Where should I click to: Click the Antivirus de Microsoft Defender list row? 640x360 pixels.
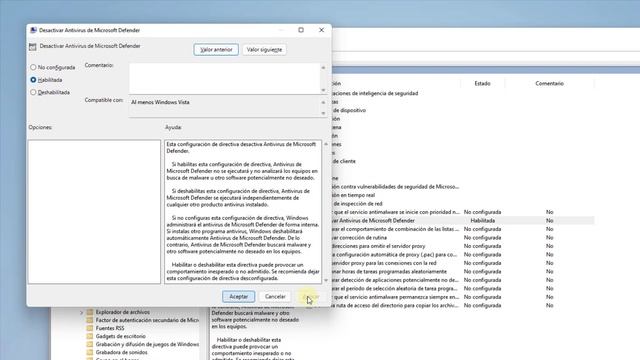coord(463,220)
